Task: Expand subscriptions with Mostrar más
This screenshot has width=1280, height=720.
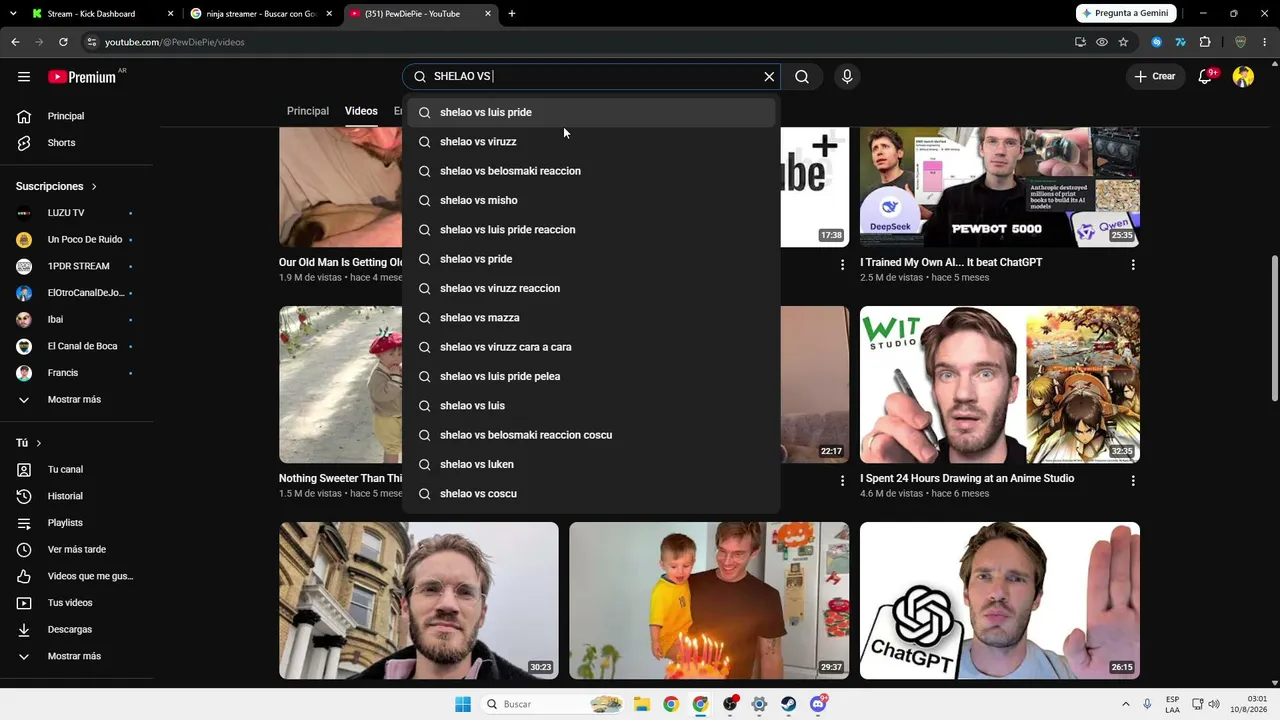Action: click(76, 400)
